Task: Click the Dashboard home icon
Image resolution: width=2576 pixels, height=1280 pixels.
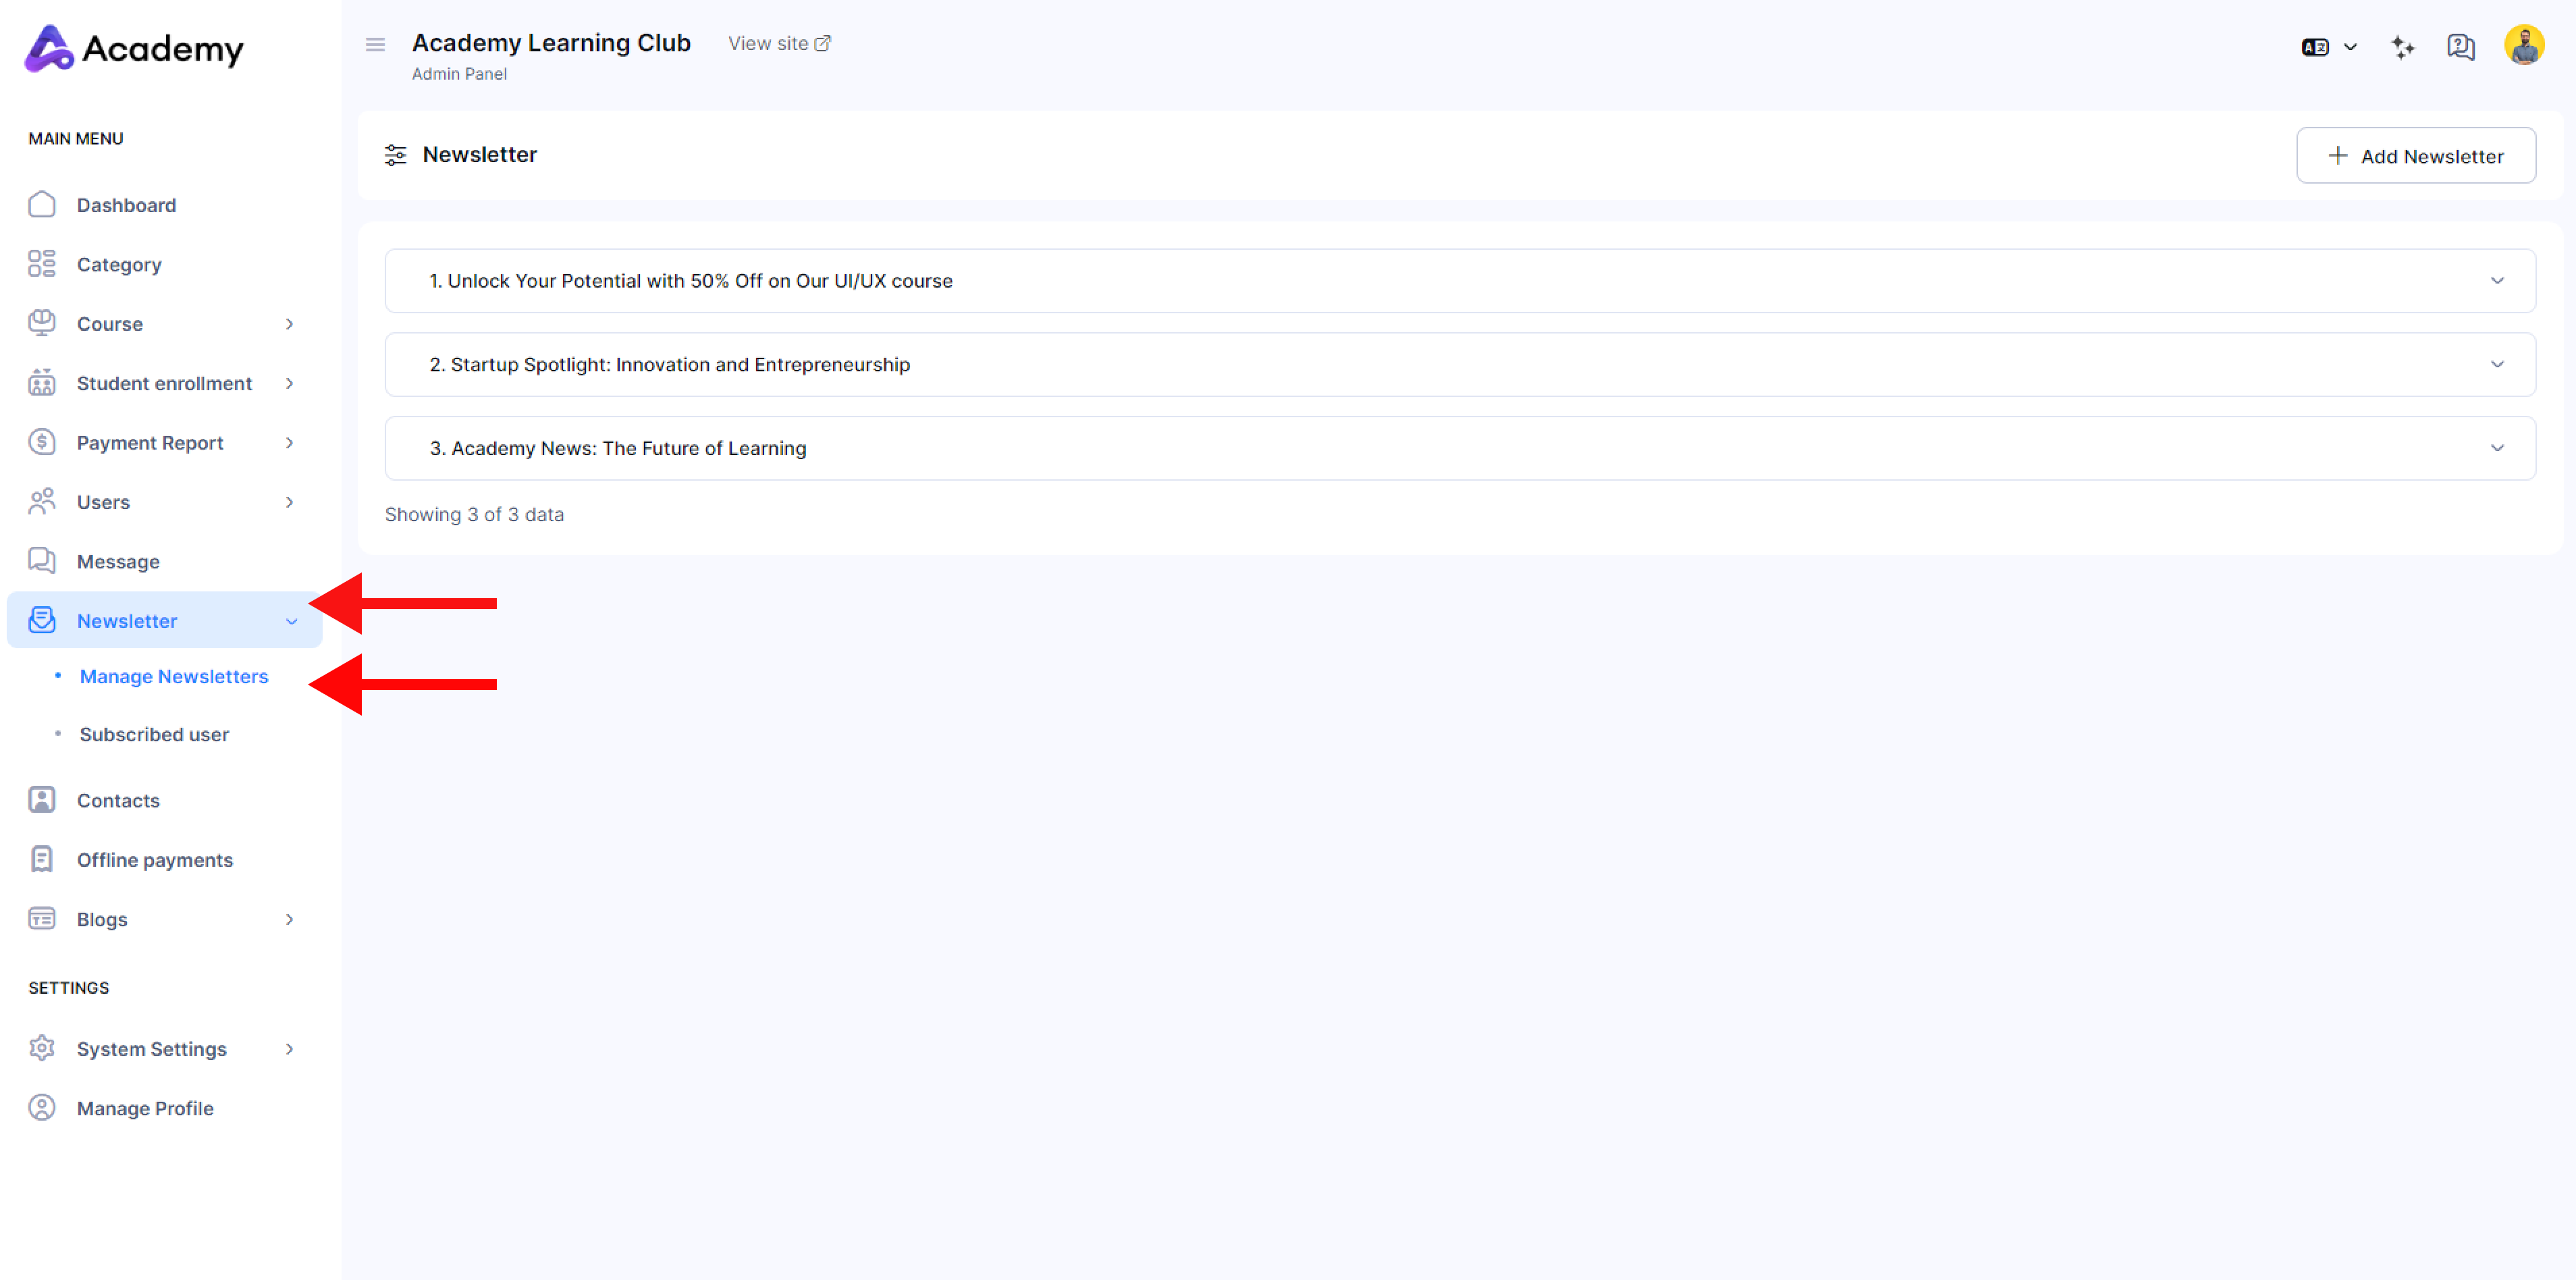Action: (x=42, y=204)
